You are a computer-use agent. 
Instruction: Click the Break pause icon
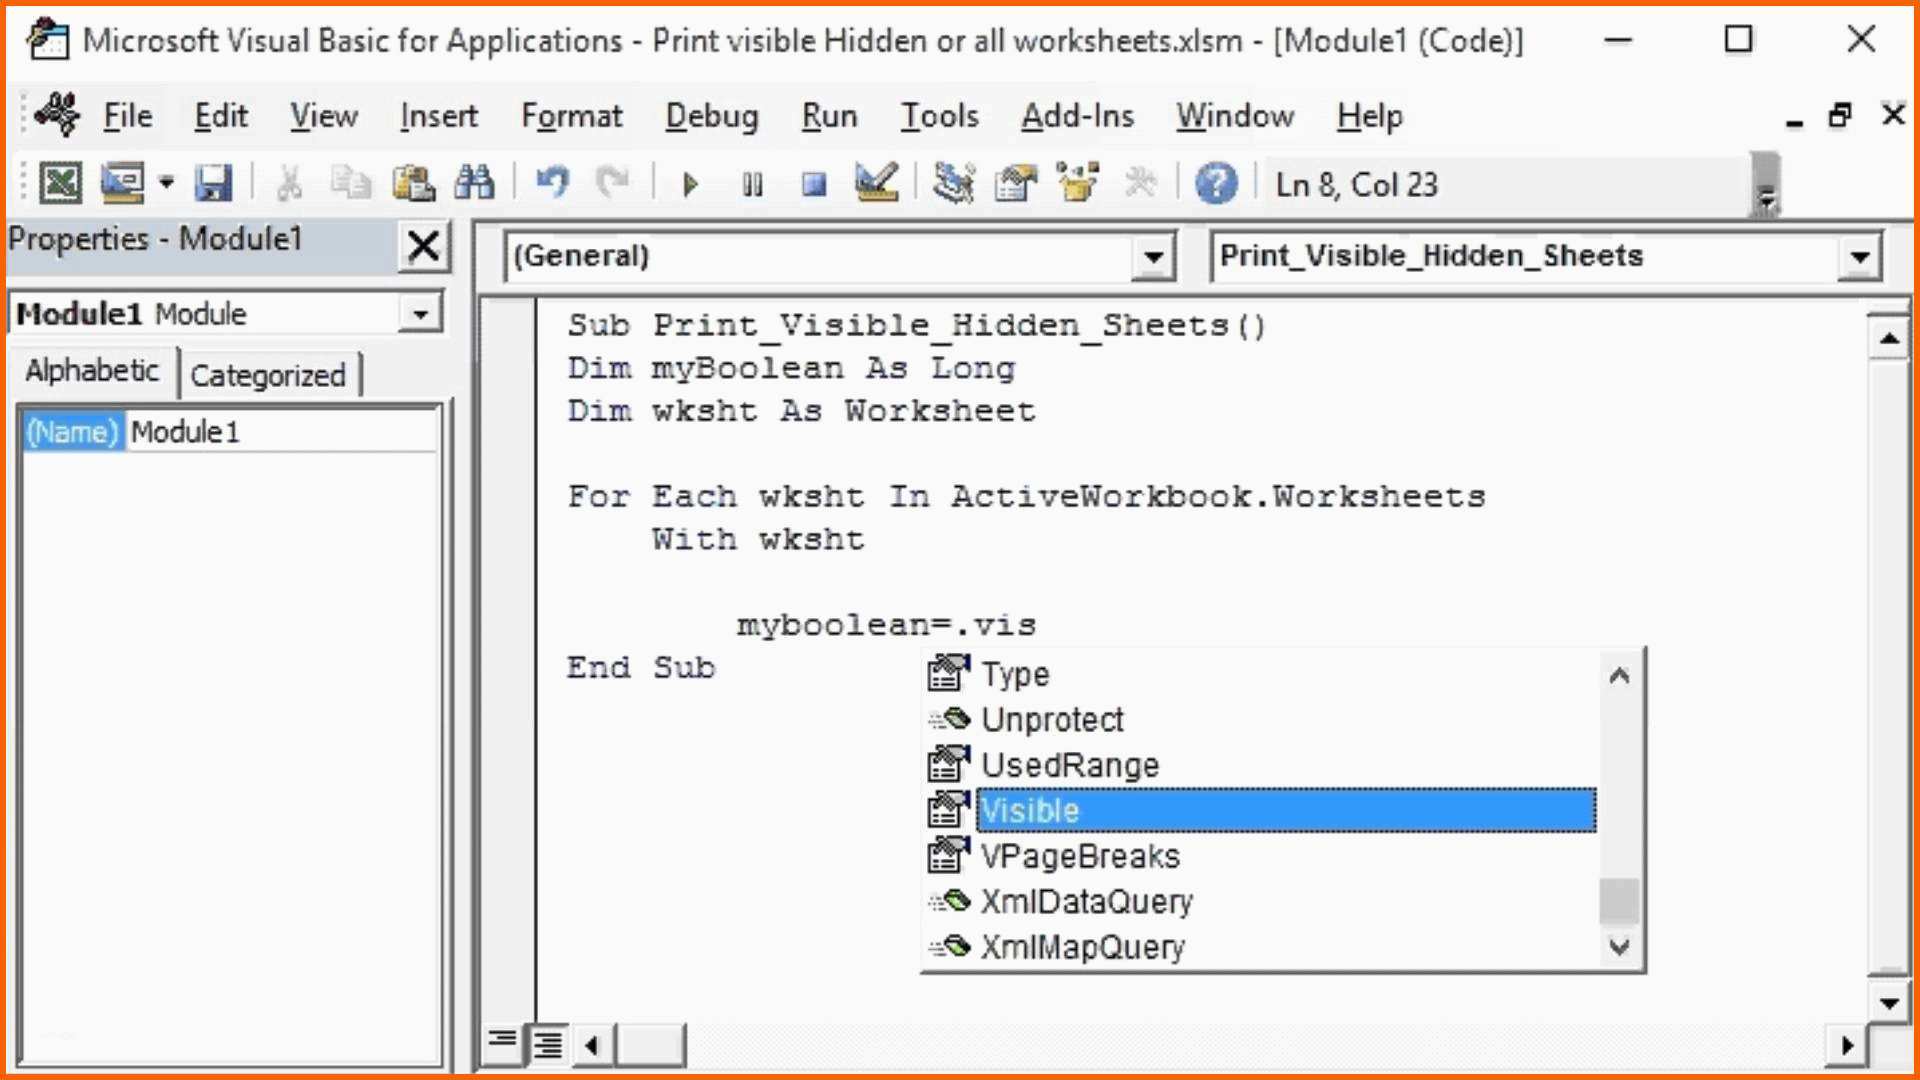point(753,184)
